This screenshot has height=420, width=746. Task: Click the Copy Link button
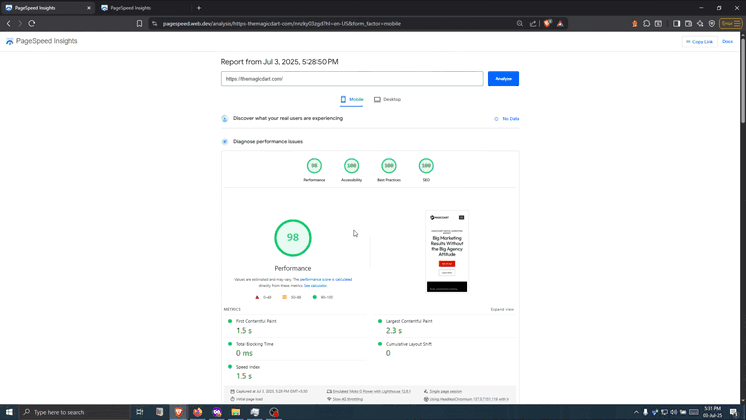point(699,42)
